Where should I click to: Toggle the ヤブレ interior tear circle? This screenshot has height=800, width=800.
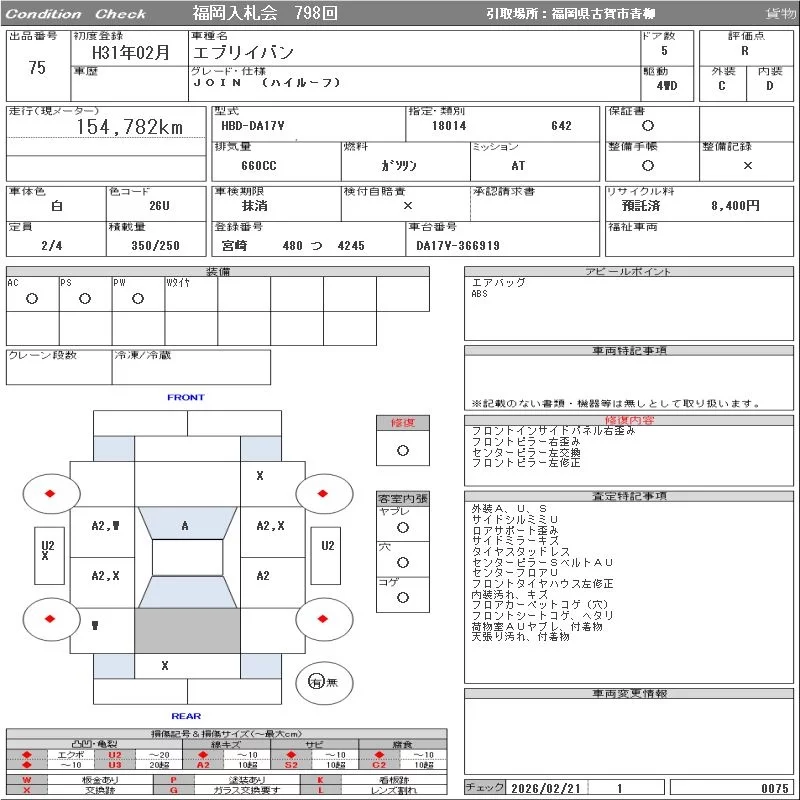pyautogui.click(x=403, y=526)
